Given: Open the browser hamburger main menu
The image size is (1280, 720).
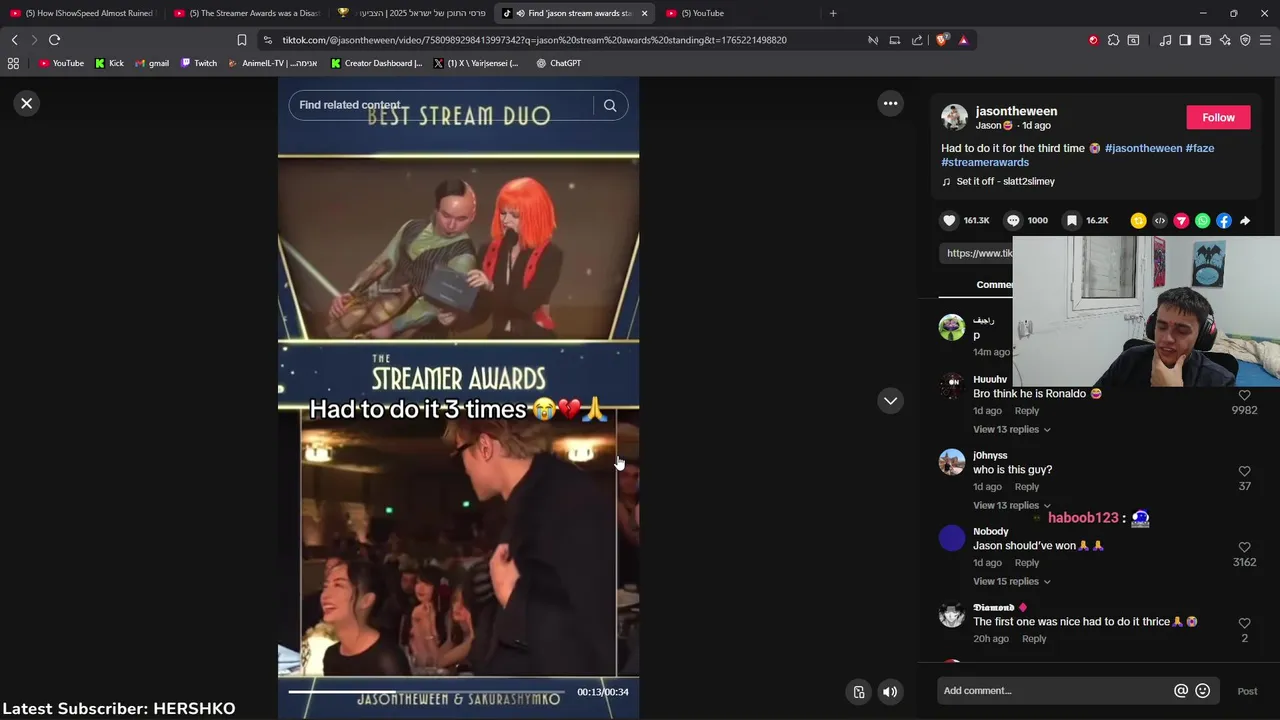Looking at the screenshot, I should click(1266, 40).
